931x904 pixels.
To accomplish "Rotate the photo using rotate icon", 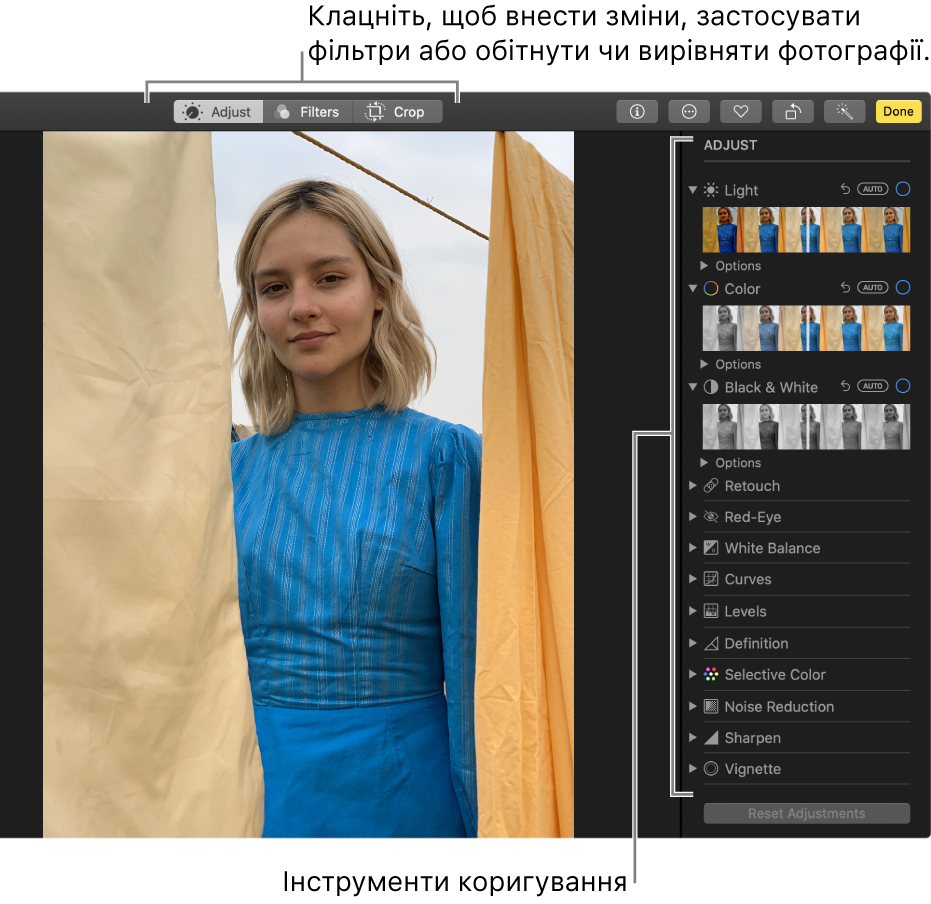I will (793, 112).
